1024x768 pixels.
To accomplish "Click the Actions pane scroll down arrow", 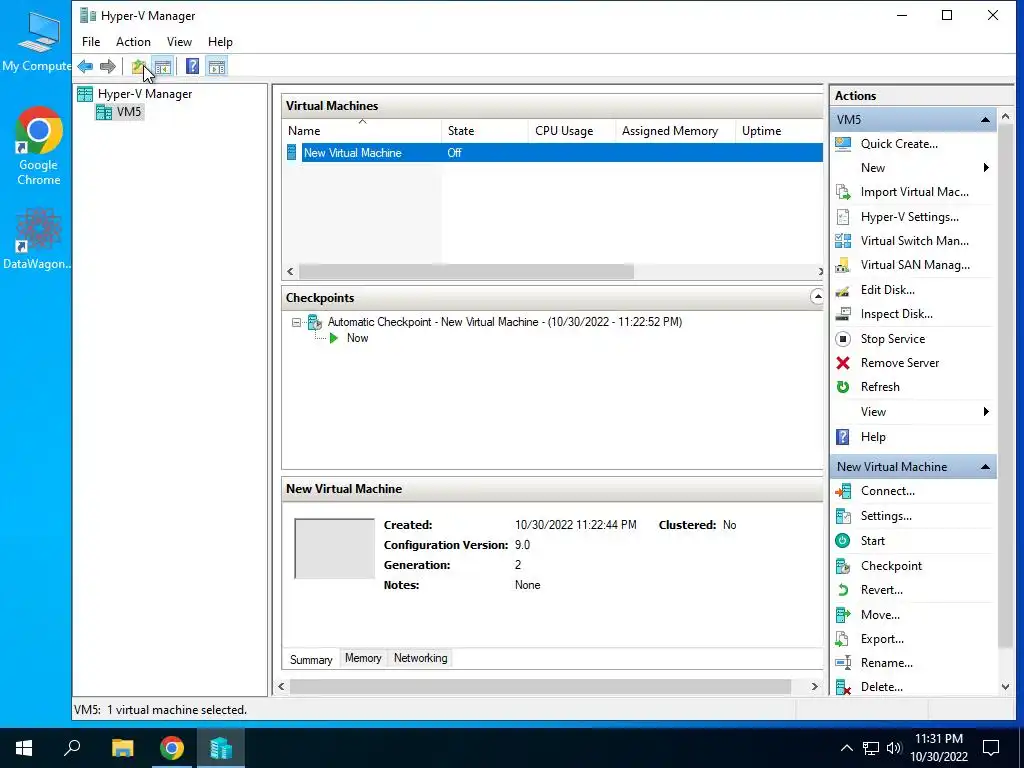I will click(x=1006, y=687).
